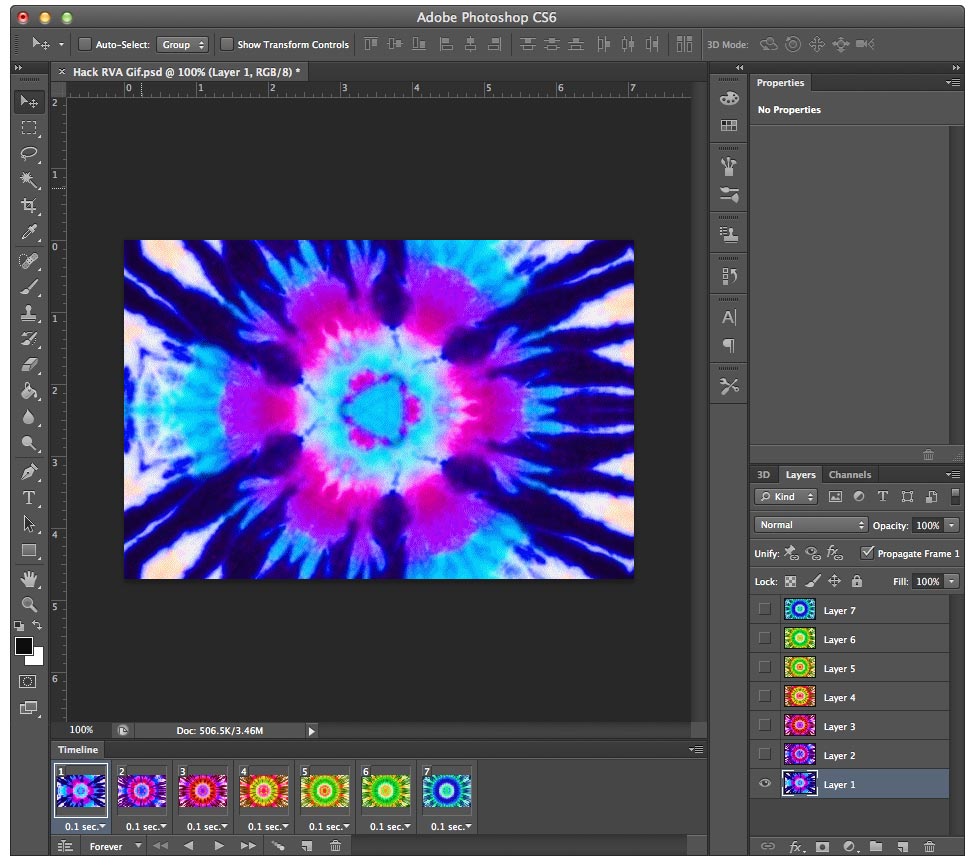Expand the Group auto-select dropdown

tap(183, 44)
